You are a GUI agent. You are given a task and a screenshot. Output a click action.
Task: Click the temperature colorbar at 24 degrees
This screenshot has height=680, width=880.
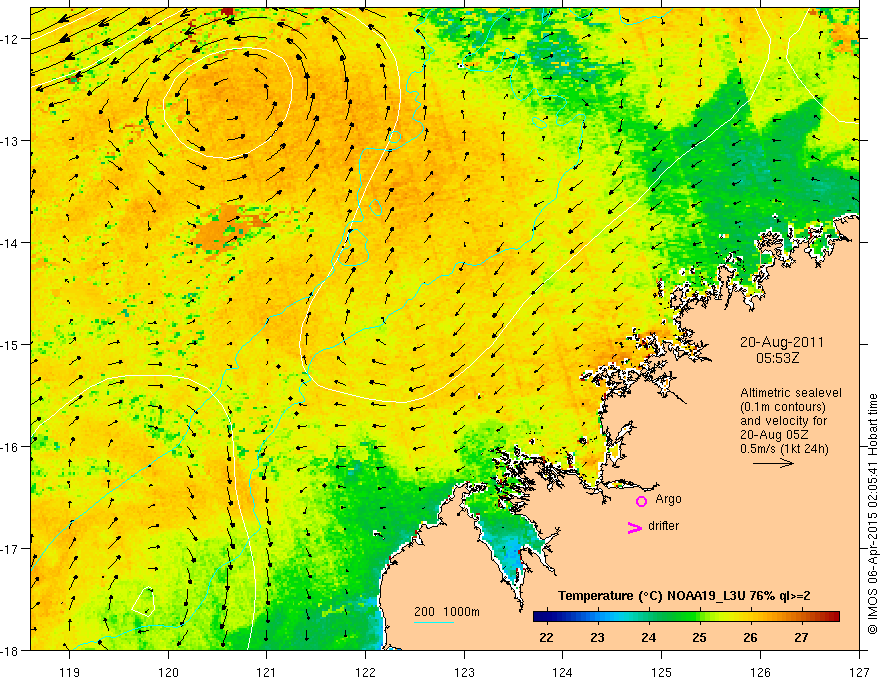click(x=649, y=617)
